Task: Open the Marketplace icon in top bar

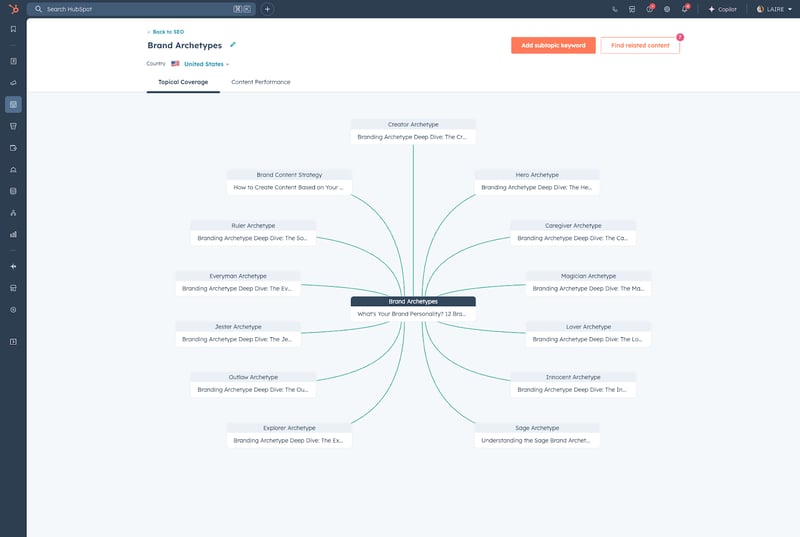Action: coord(632,9)
